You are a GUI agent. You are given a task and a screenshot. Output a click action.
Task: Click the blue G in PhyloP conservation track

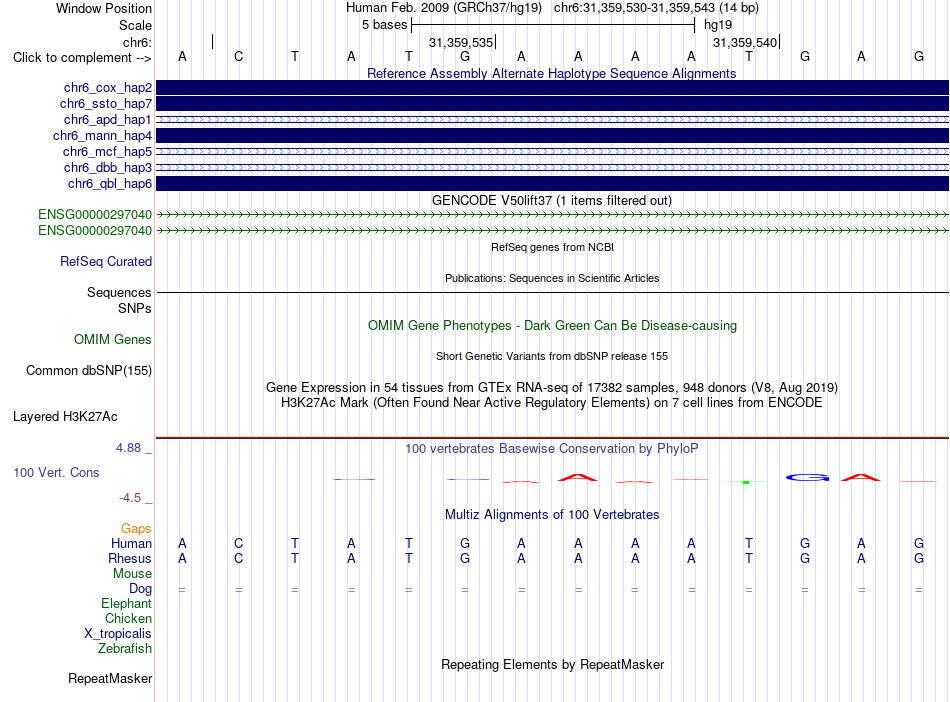coord(807,478)
